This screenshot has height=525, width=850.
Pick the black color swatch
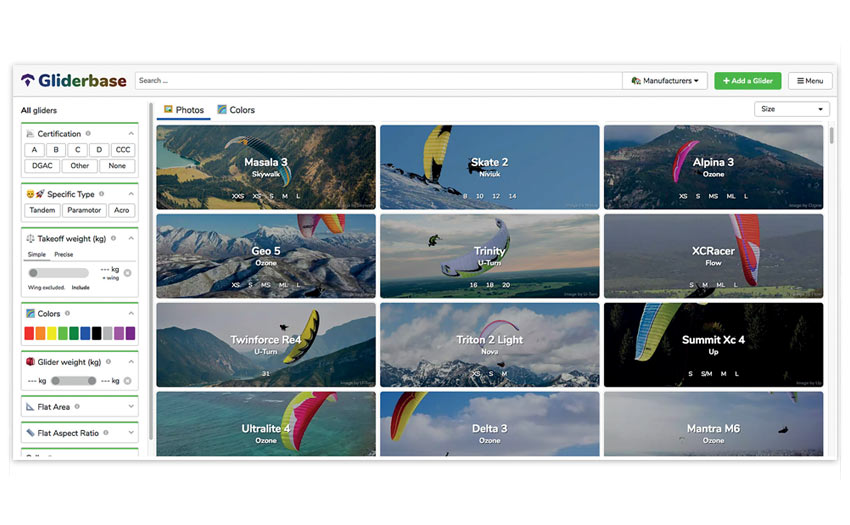(96, 333)
